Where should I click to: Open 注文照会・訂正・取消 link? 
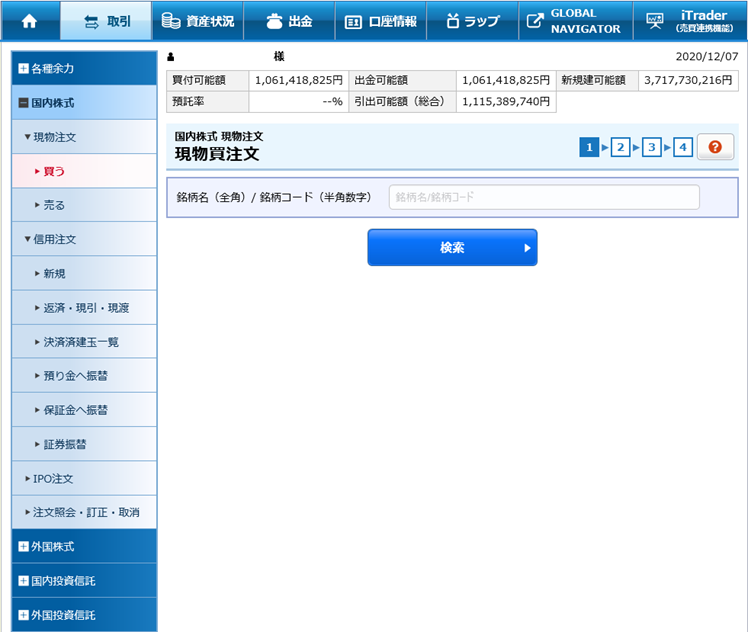[x=84, y=512]
